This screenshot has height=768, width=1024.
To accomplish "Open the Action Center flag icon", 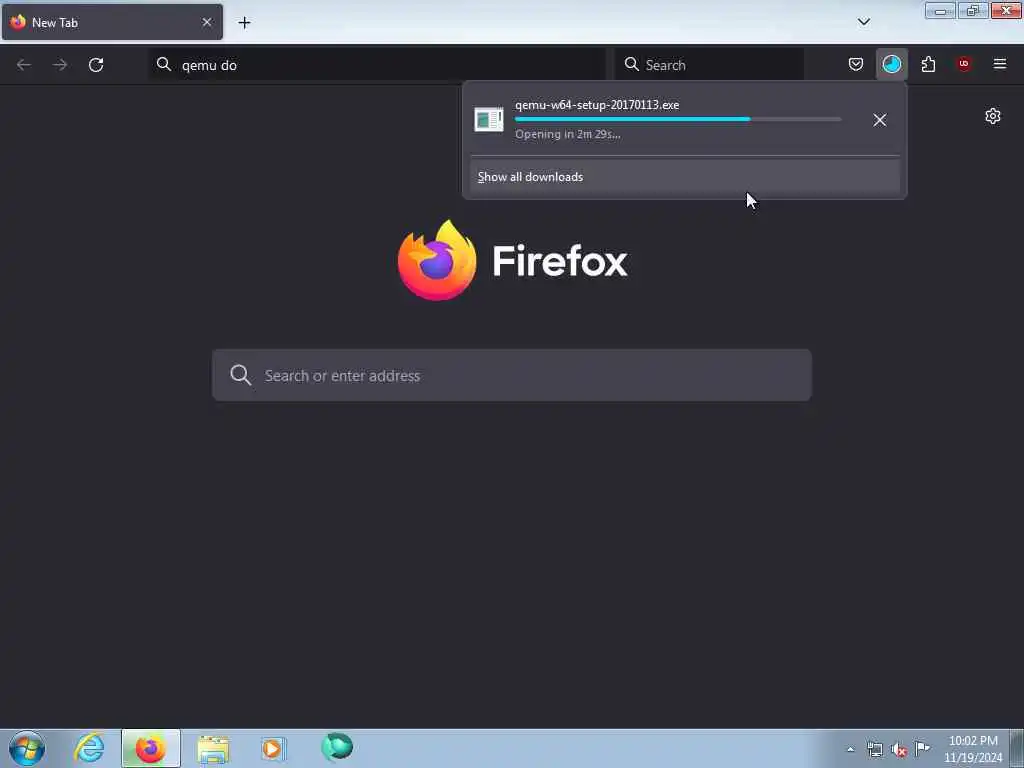I will (x=922, y=748).
